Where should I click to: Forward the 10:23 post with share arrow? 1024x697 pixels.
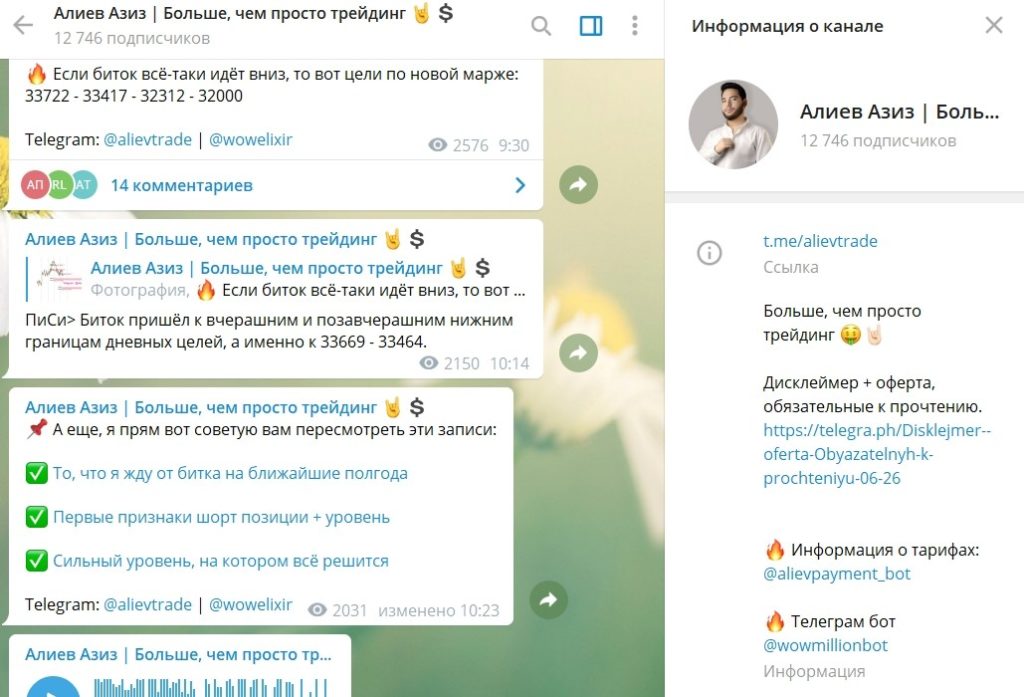[549, 600]
